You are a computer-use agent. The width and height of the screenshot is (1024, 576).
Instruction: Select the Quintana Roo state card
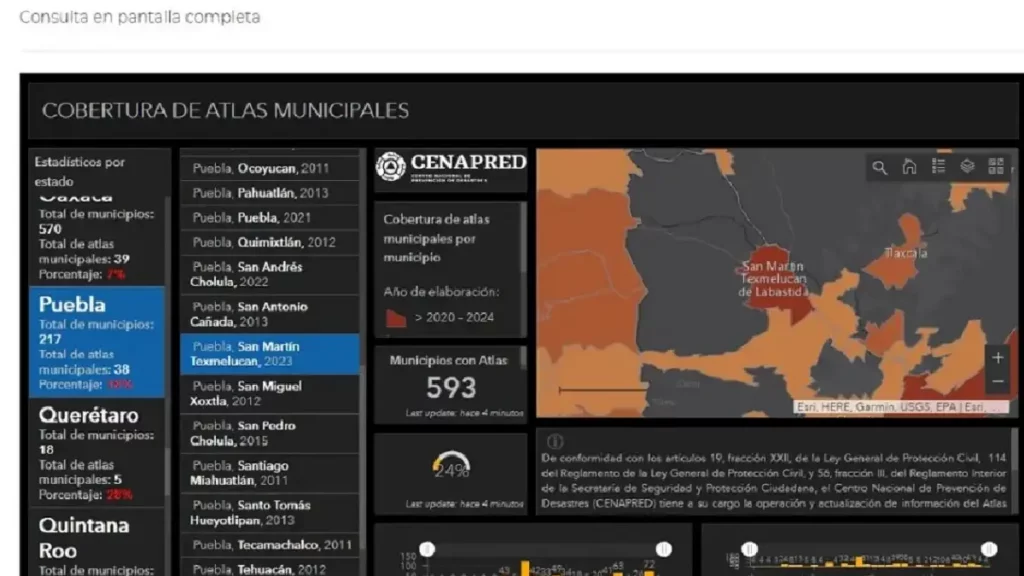tap(97, 543)
